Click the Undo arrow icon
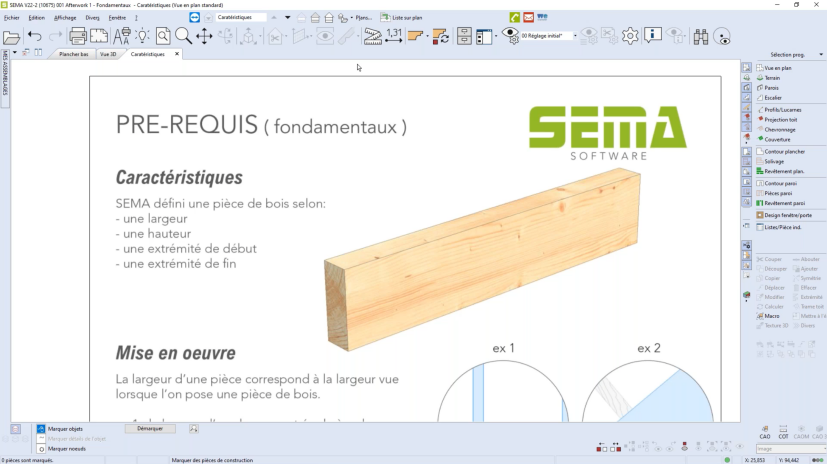Image resolution: width=827 pixels, height=464 pixels. (34, 37)
